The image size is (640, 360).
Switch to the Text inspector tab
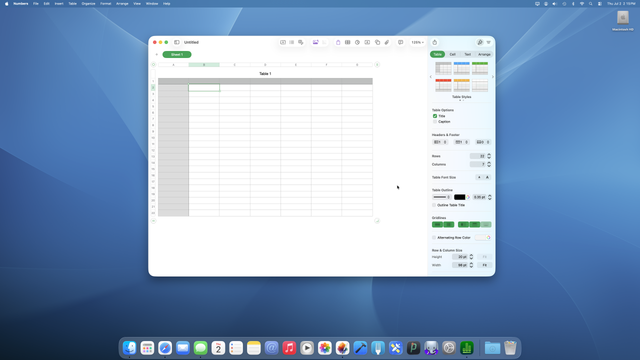(x=468, y=54)
